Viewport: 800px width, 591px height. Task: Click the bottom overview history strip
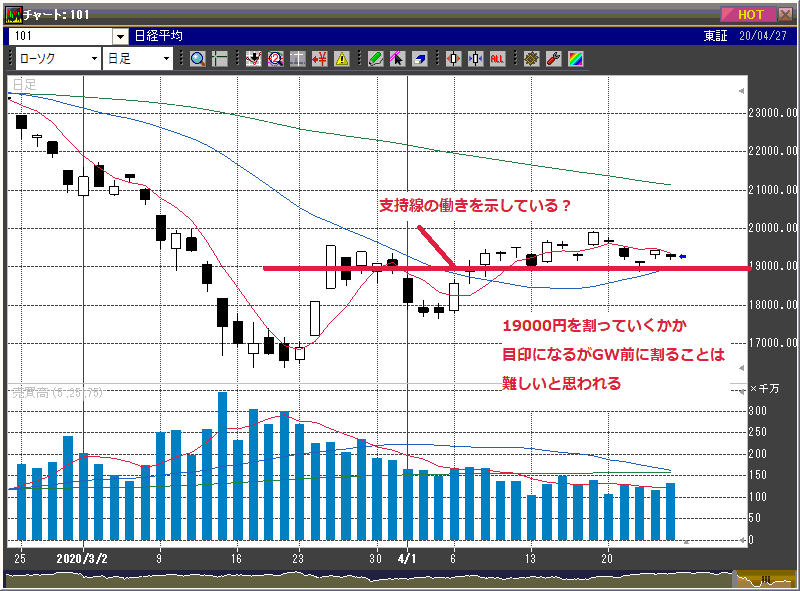(369, 579)
